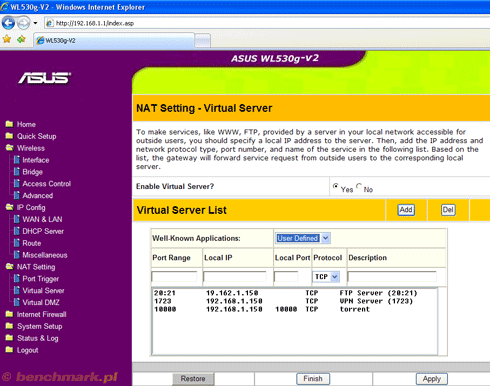Image resolution: width=490 pixels, height=386 pixels.
Task: Open the Port Trigger link
Action: 41,279
